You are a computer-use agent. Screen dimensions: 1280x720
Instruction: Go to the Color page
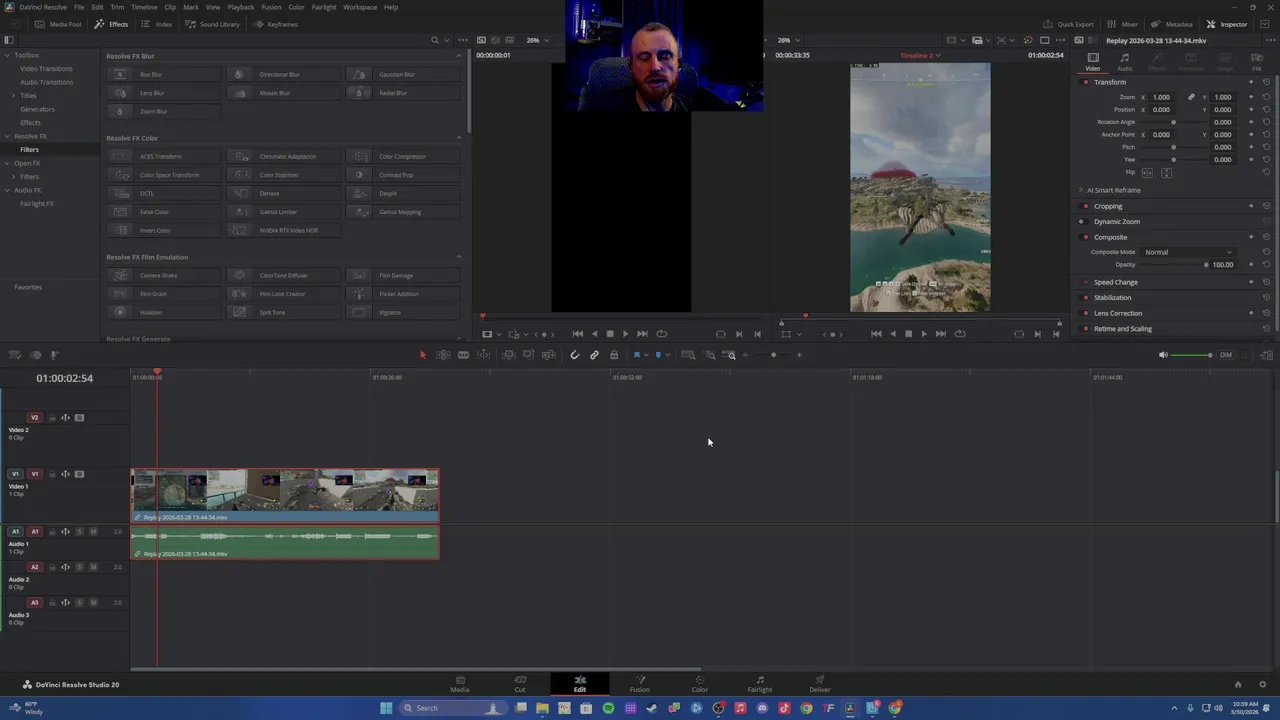(700, 684)
